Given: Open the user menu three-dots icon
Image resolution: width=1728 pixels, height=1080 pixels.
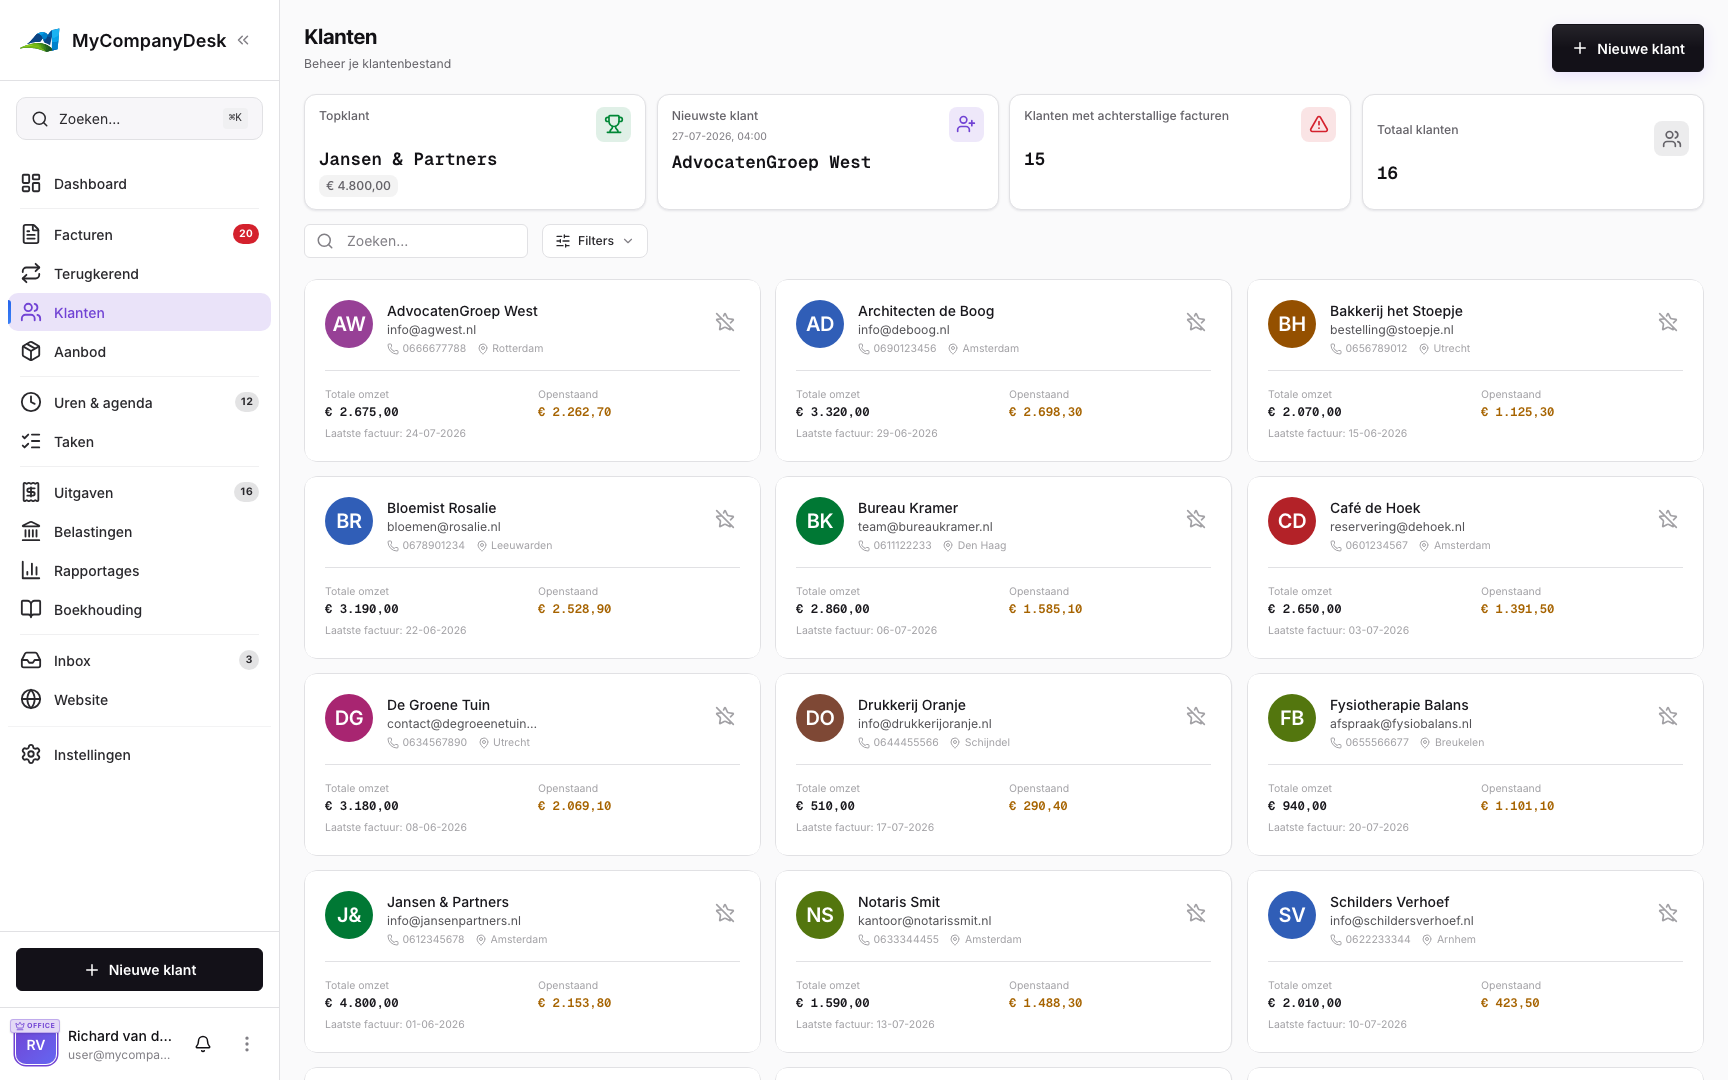Looking at the screenshot, I should 247,1044.
